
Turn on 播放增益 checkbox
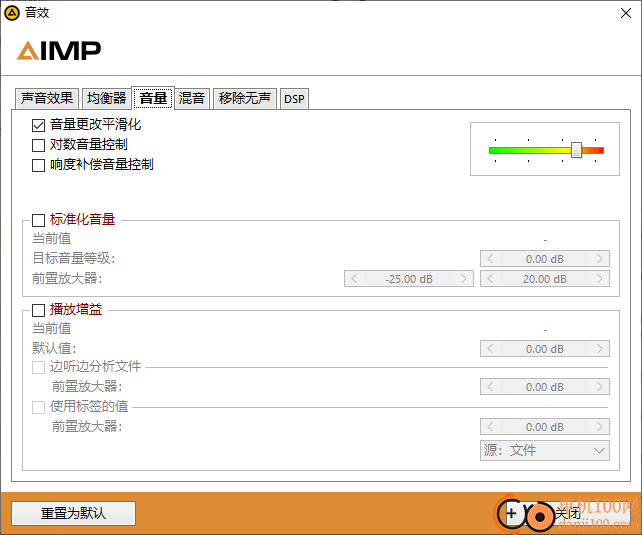38,310
